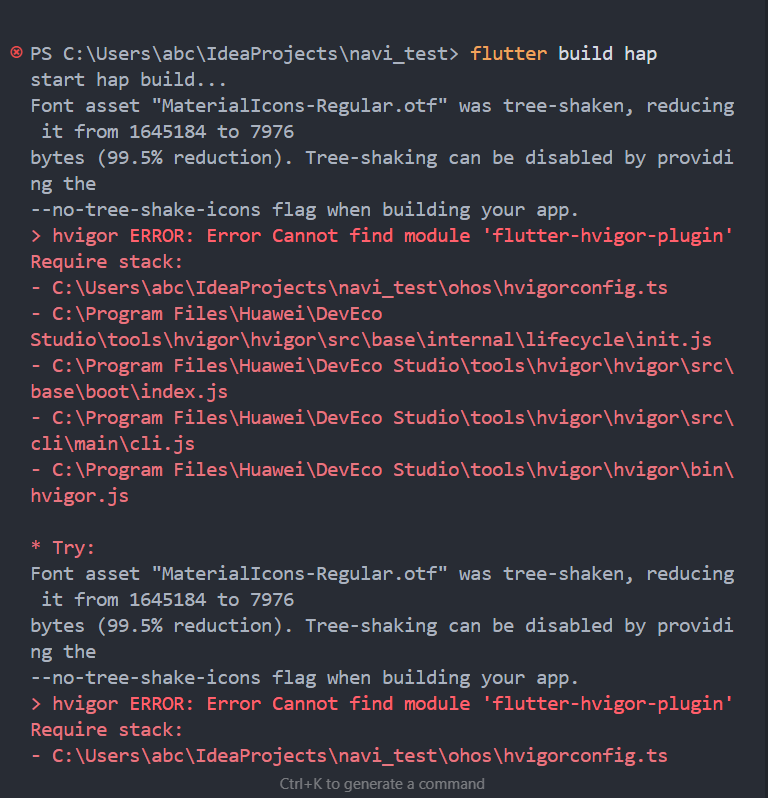Click the font asset line below '* Try:'
This screenshot has height=798, width=768.
[382, 573]
